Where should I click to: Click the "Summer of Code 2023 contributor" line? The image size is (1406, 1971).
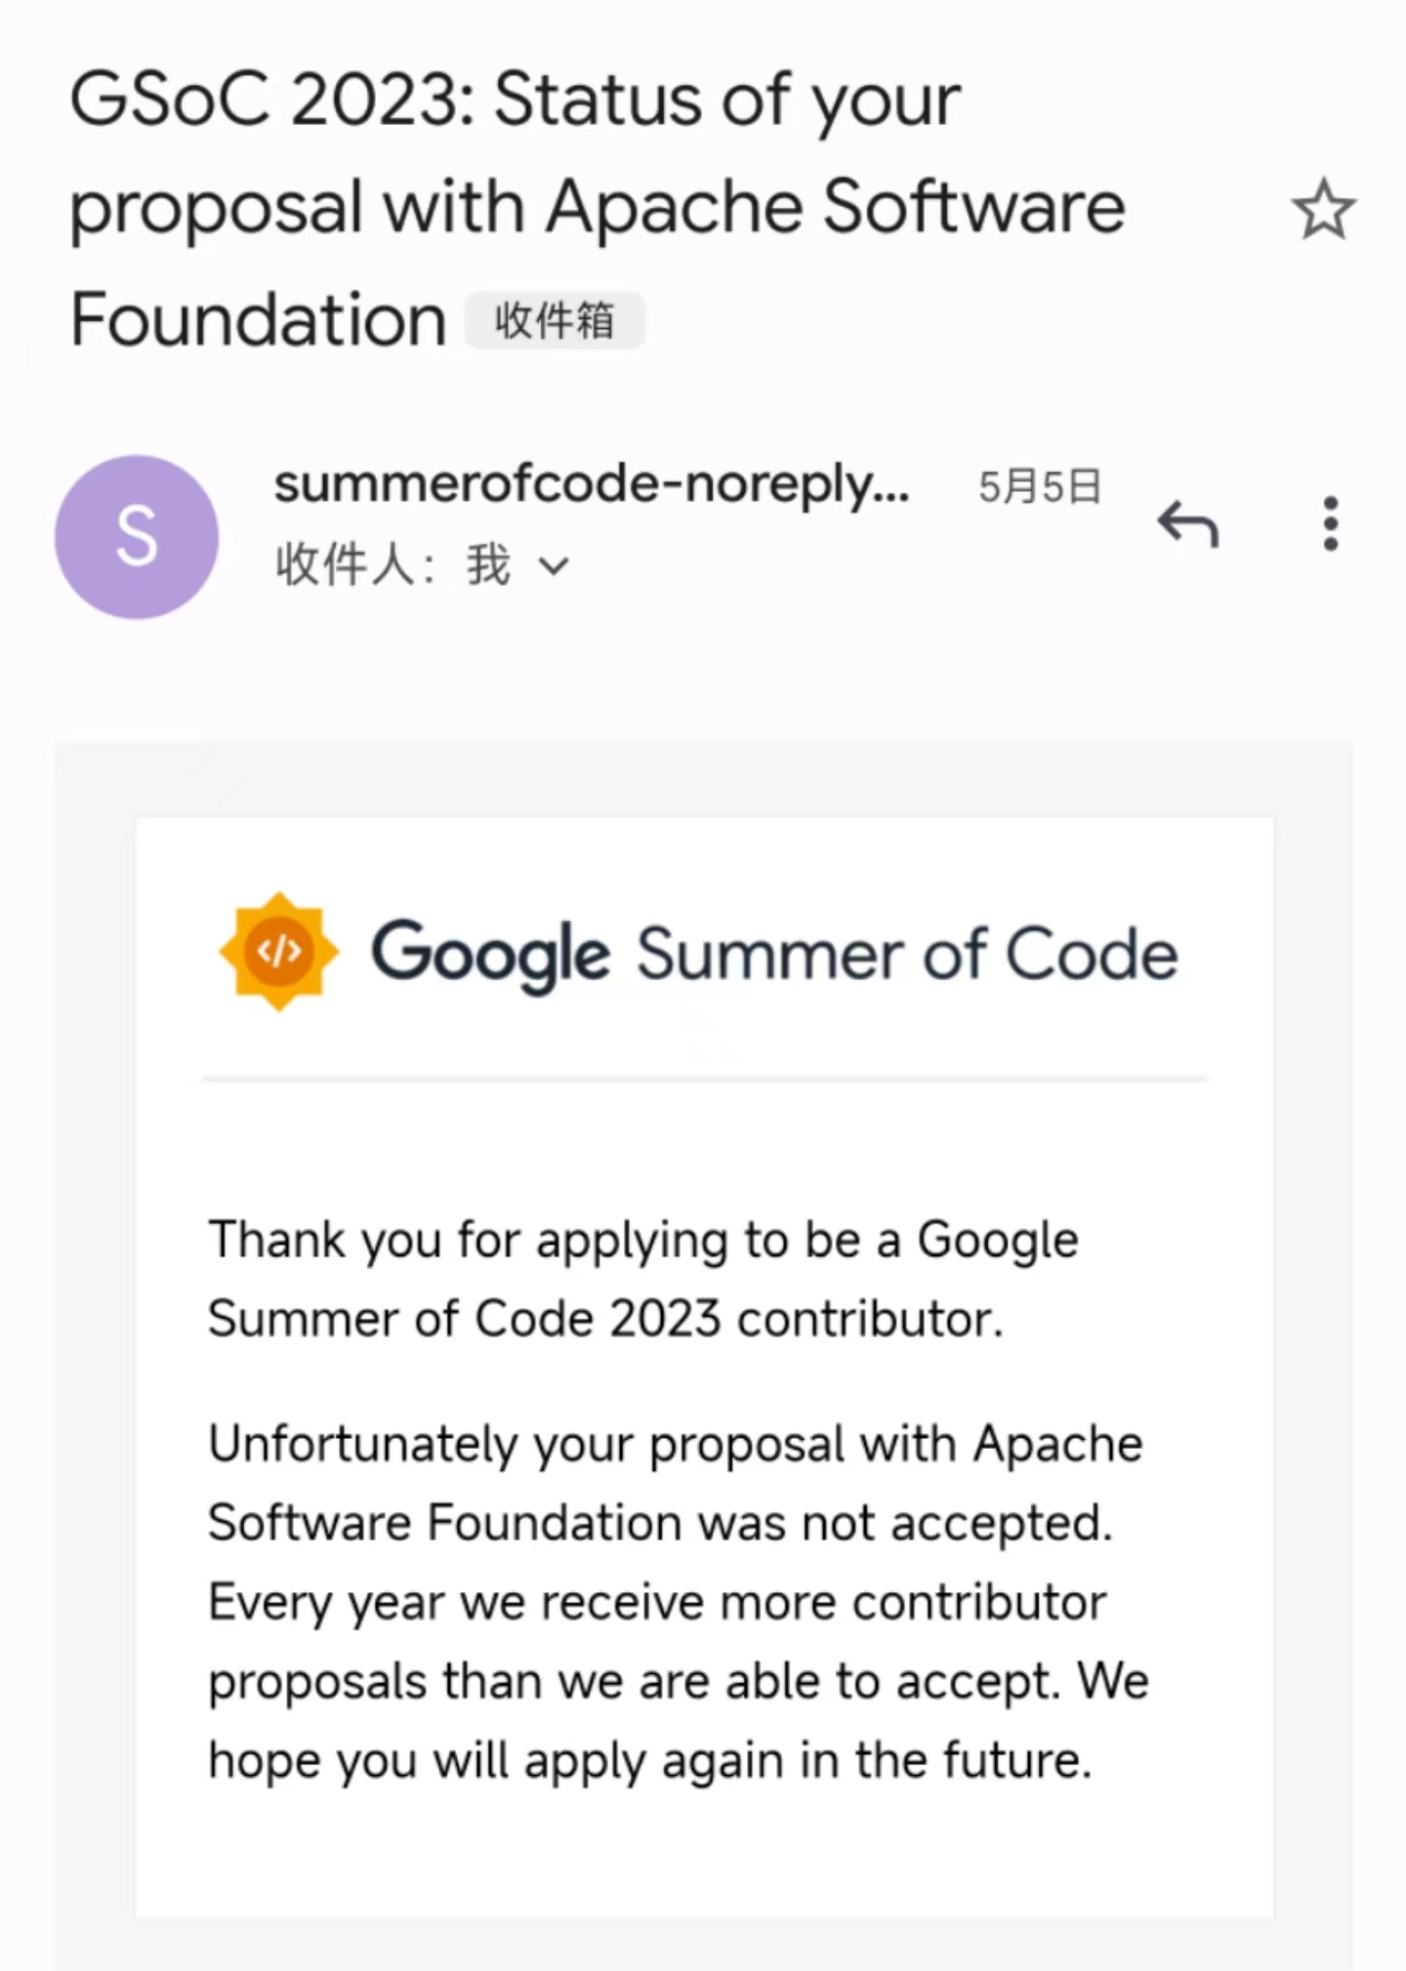pos(605,1319)
